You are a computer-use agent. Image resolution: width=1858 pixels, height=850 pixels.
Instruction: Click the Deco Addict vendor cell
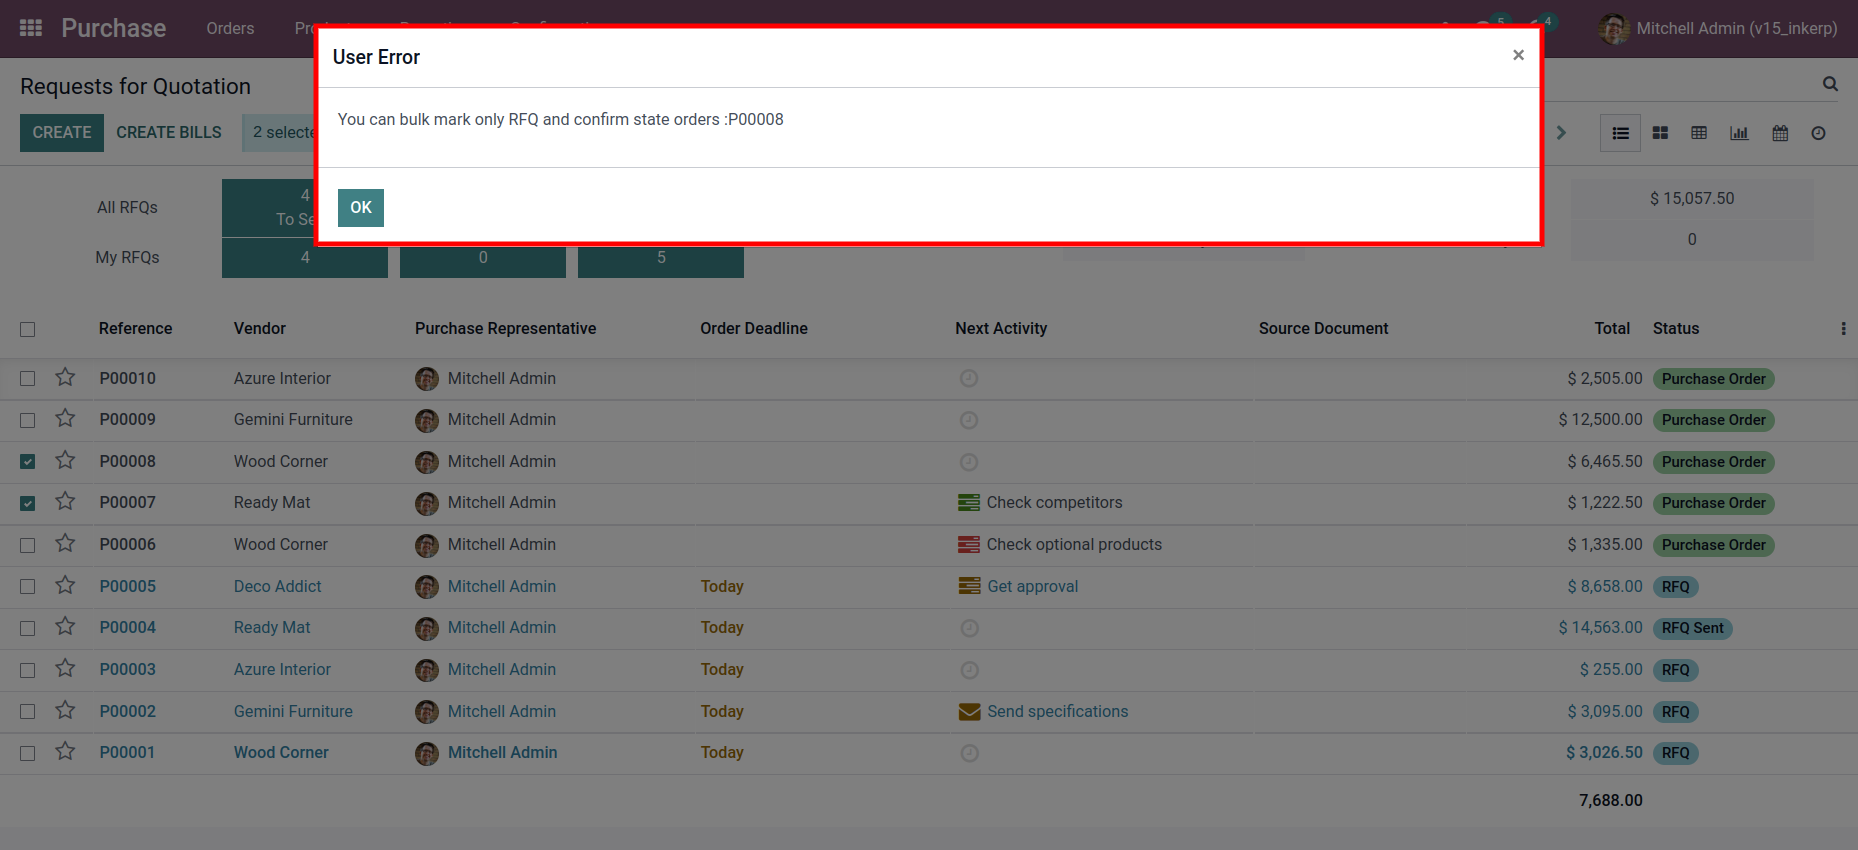tap(278, 586)
